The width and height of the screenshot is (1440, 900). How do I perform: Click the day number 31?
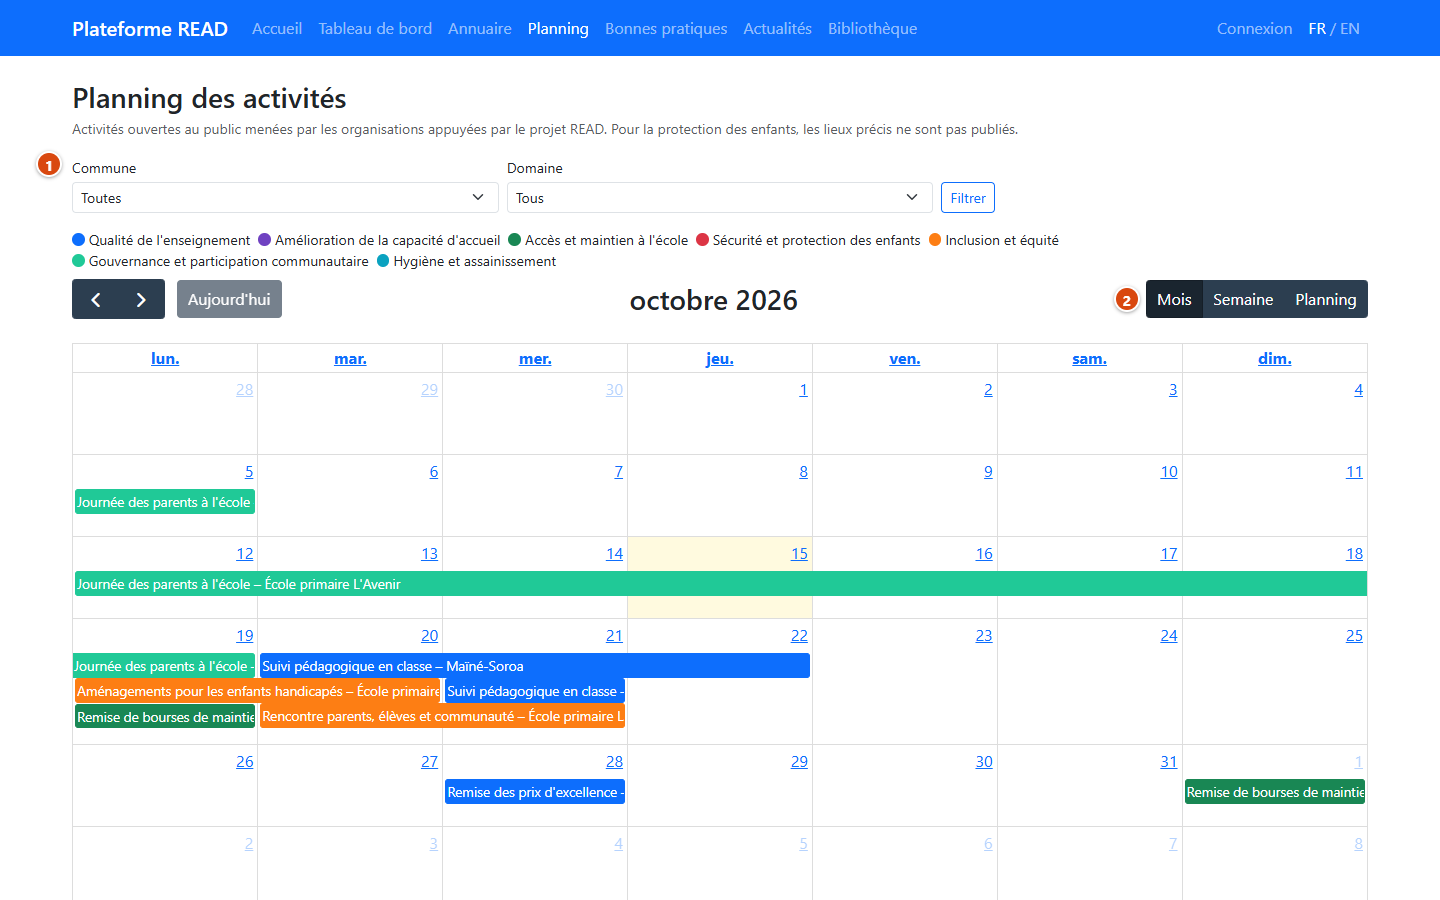pos(1169,762)
